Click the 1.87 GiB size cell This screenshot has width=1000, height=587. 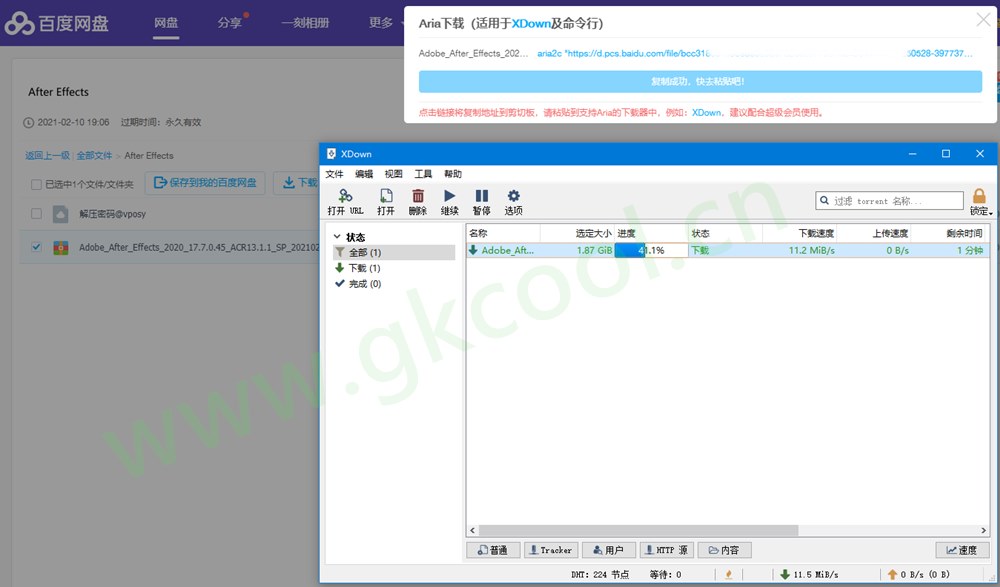point(594,250)
